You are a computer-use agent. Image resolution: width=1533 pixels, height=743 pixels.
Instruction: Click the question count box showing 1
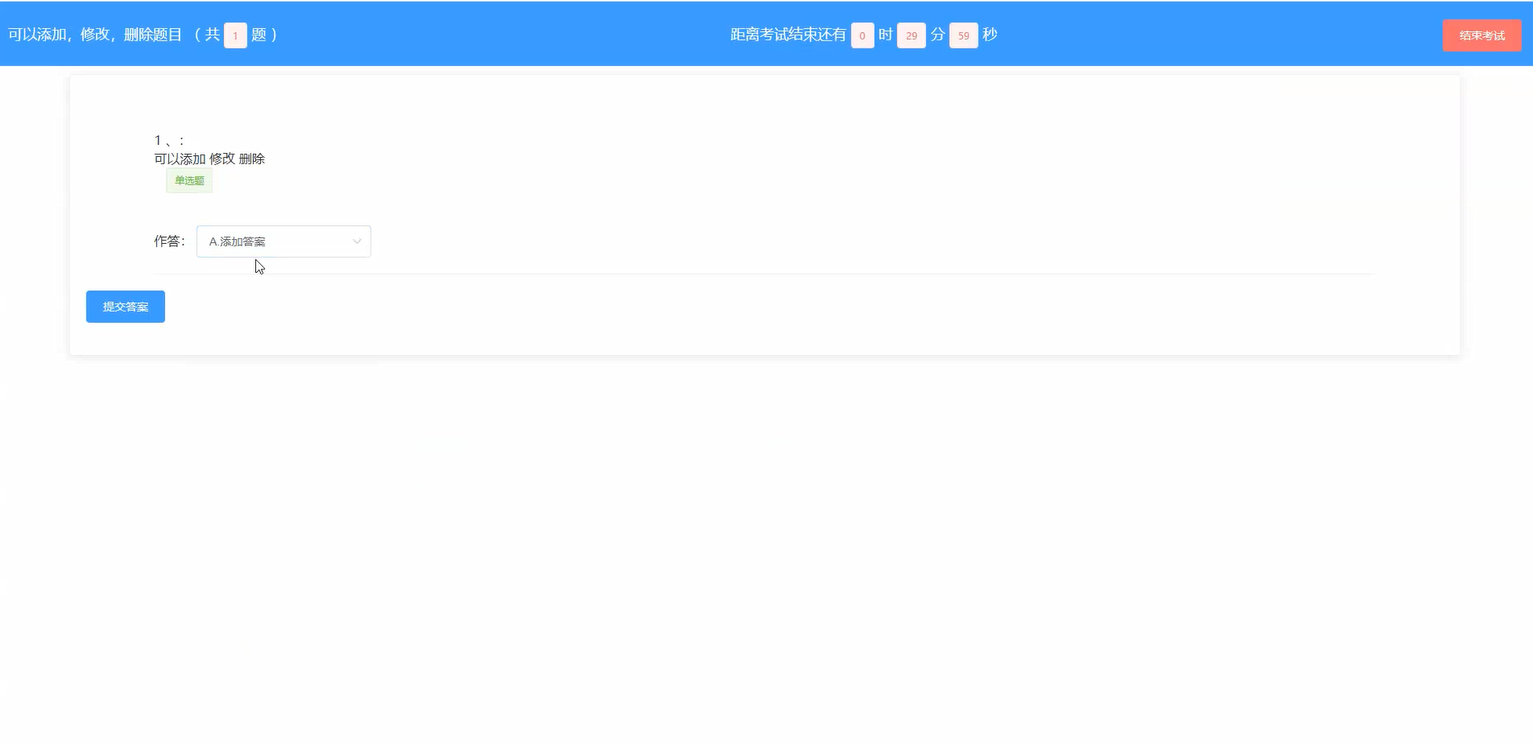235,35
